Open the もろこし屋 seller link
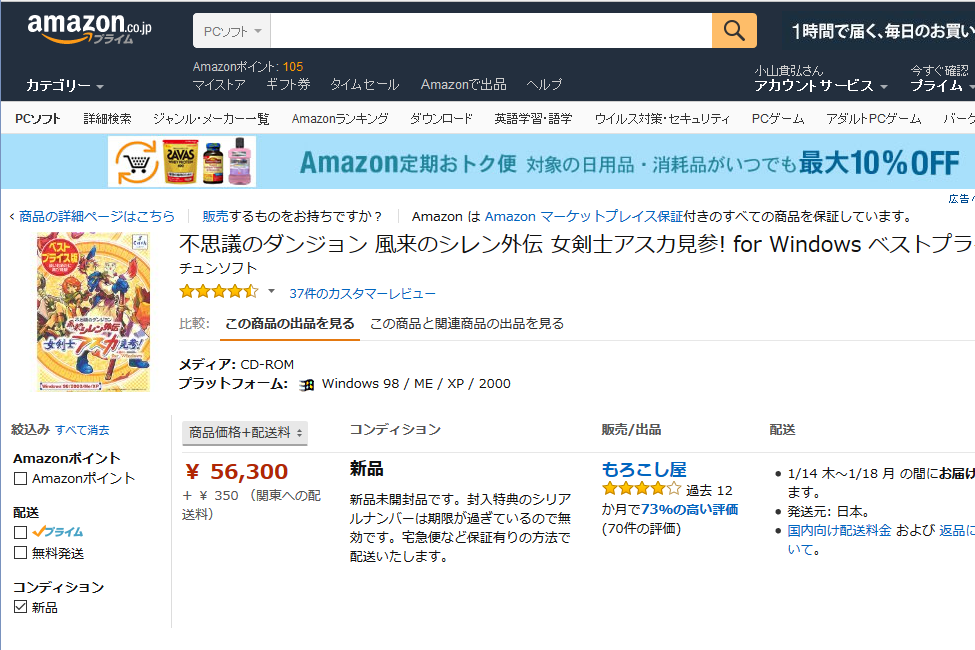The width and height of the screenshot is (975, 650). click(x=644, y=469)
